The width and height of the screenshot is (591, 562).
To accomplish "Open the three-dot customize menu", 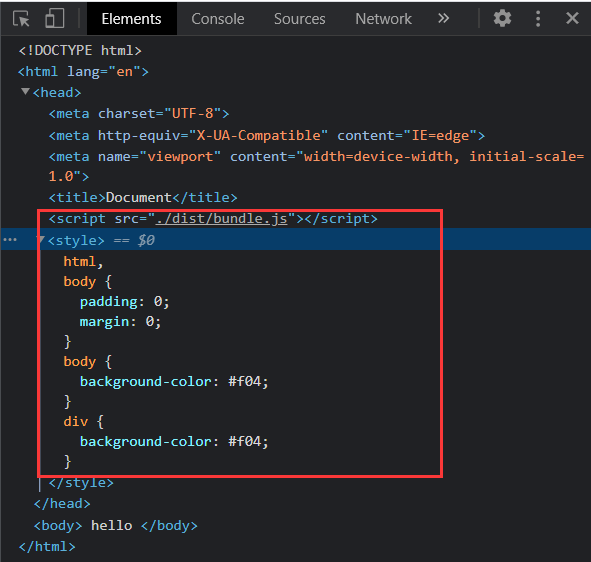I will [538, 18].
